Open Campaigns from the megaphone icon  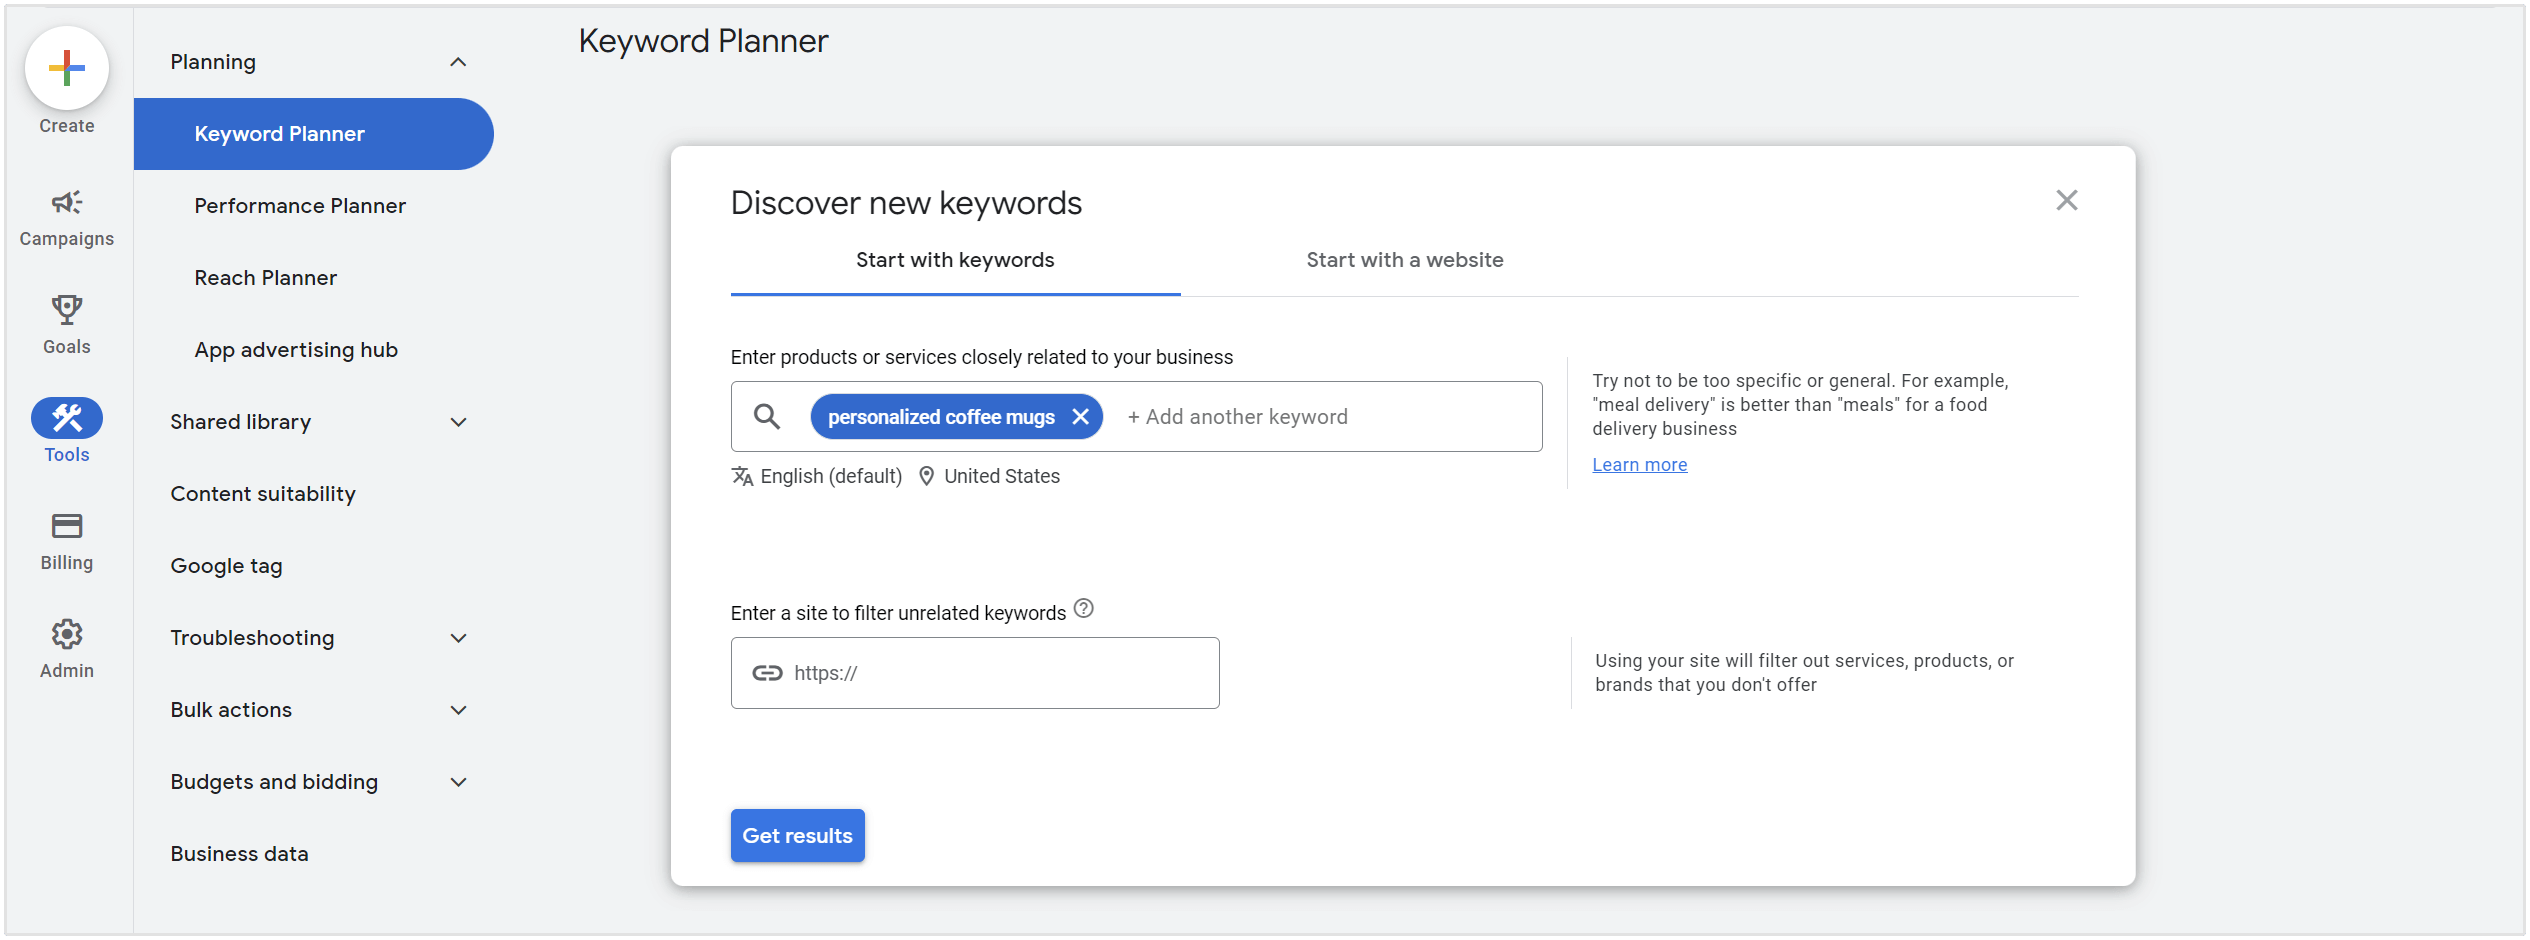(x=67, y=203)
